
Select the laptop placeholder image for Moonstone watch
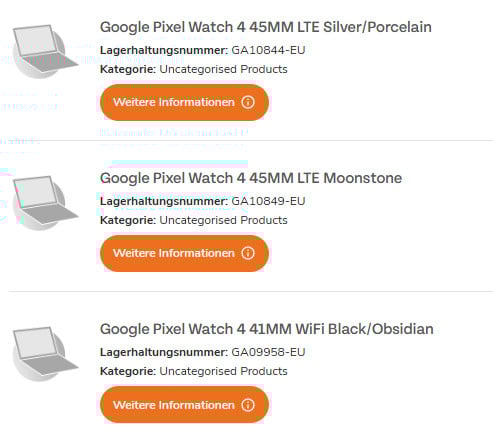coord(45,202)
